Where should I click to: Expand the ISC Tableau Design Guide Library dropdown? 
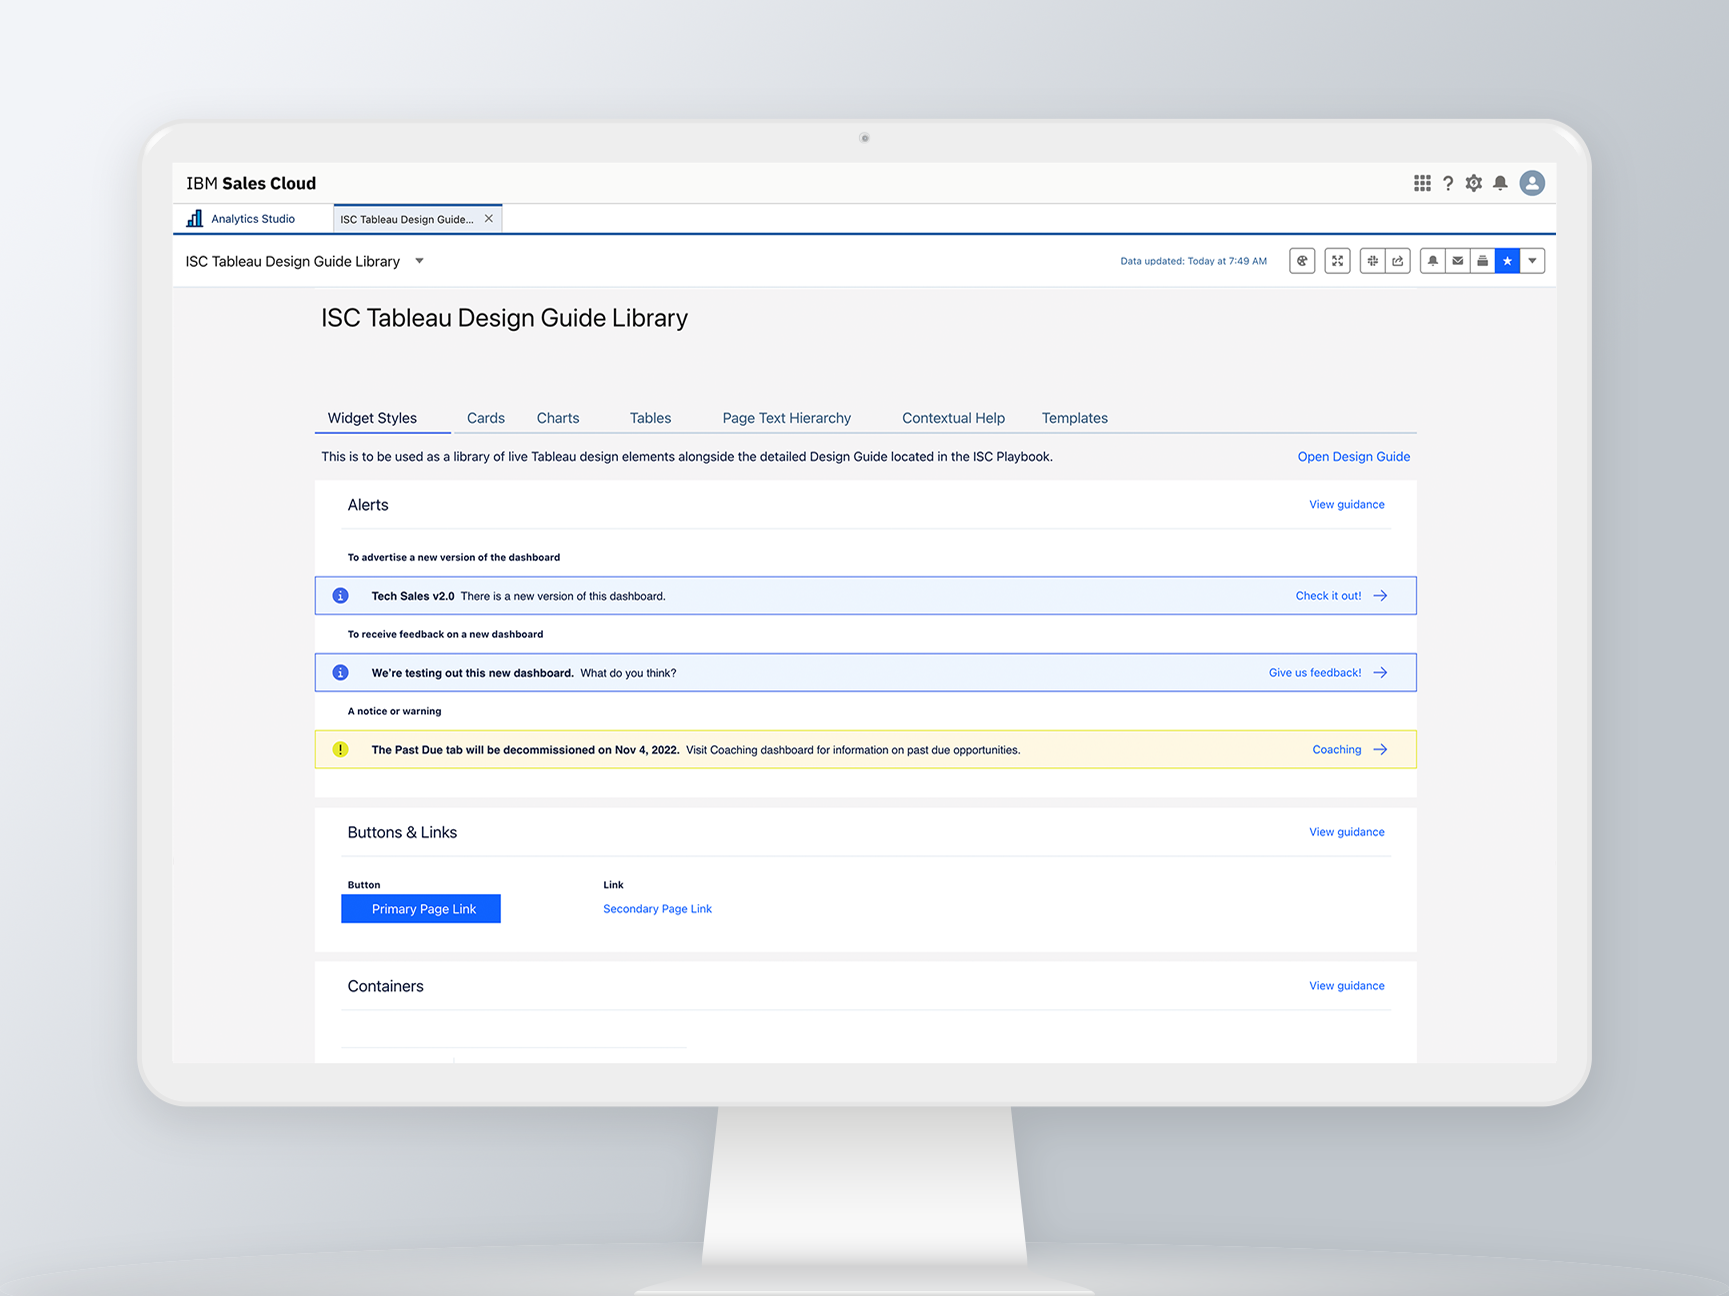point(419,261)
